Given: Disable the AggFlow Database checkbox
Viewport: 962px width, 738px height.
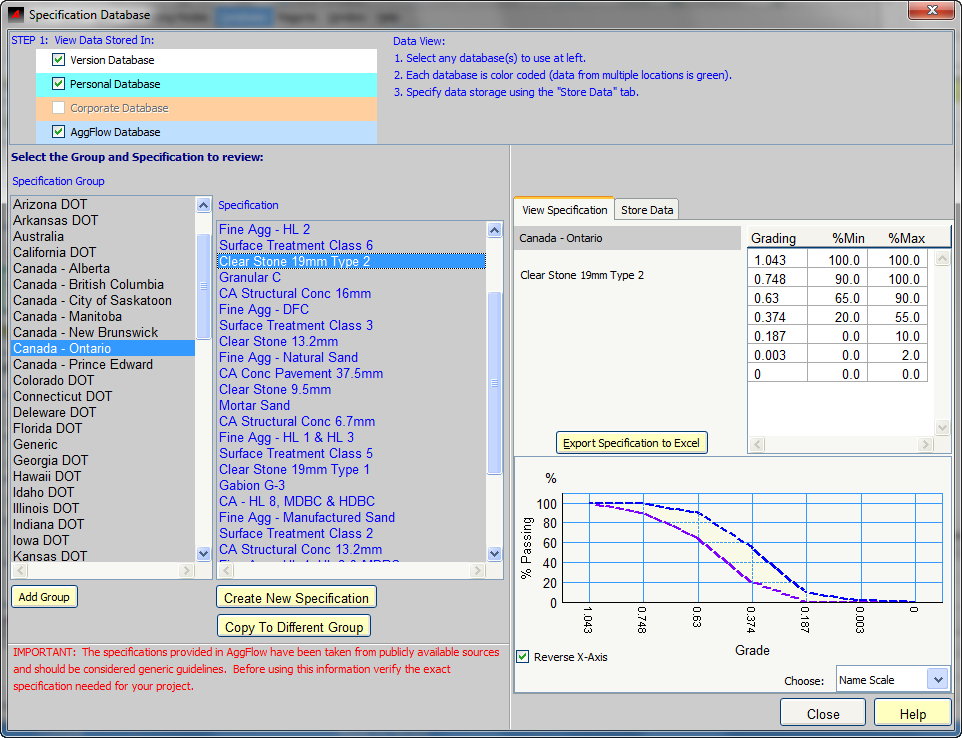Looking at the screenshot, I should (60, 131).
